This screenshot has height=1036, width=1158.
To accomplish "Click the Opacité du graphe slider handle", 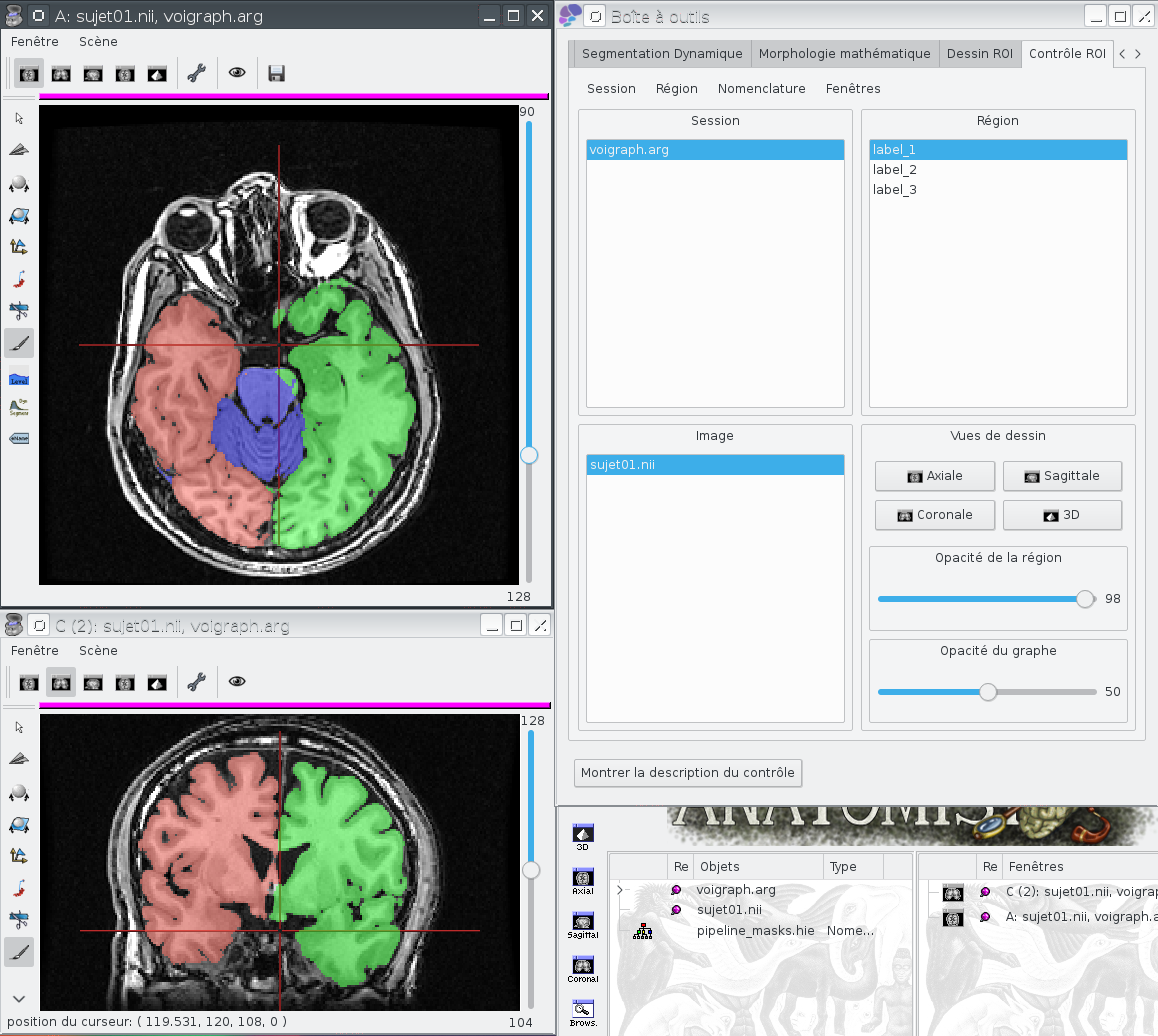I will coord(988,692).
